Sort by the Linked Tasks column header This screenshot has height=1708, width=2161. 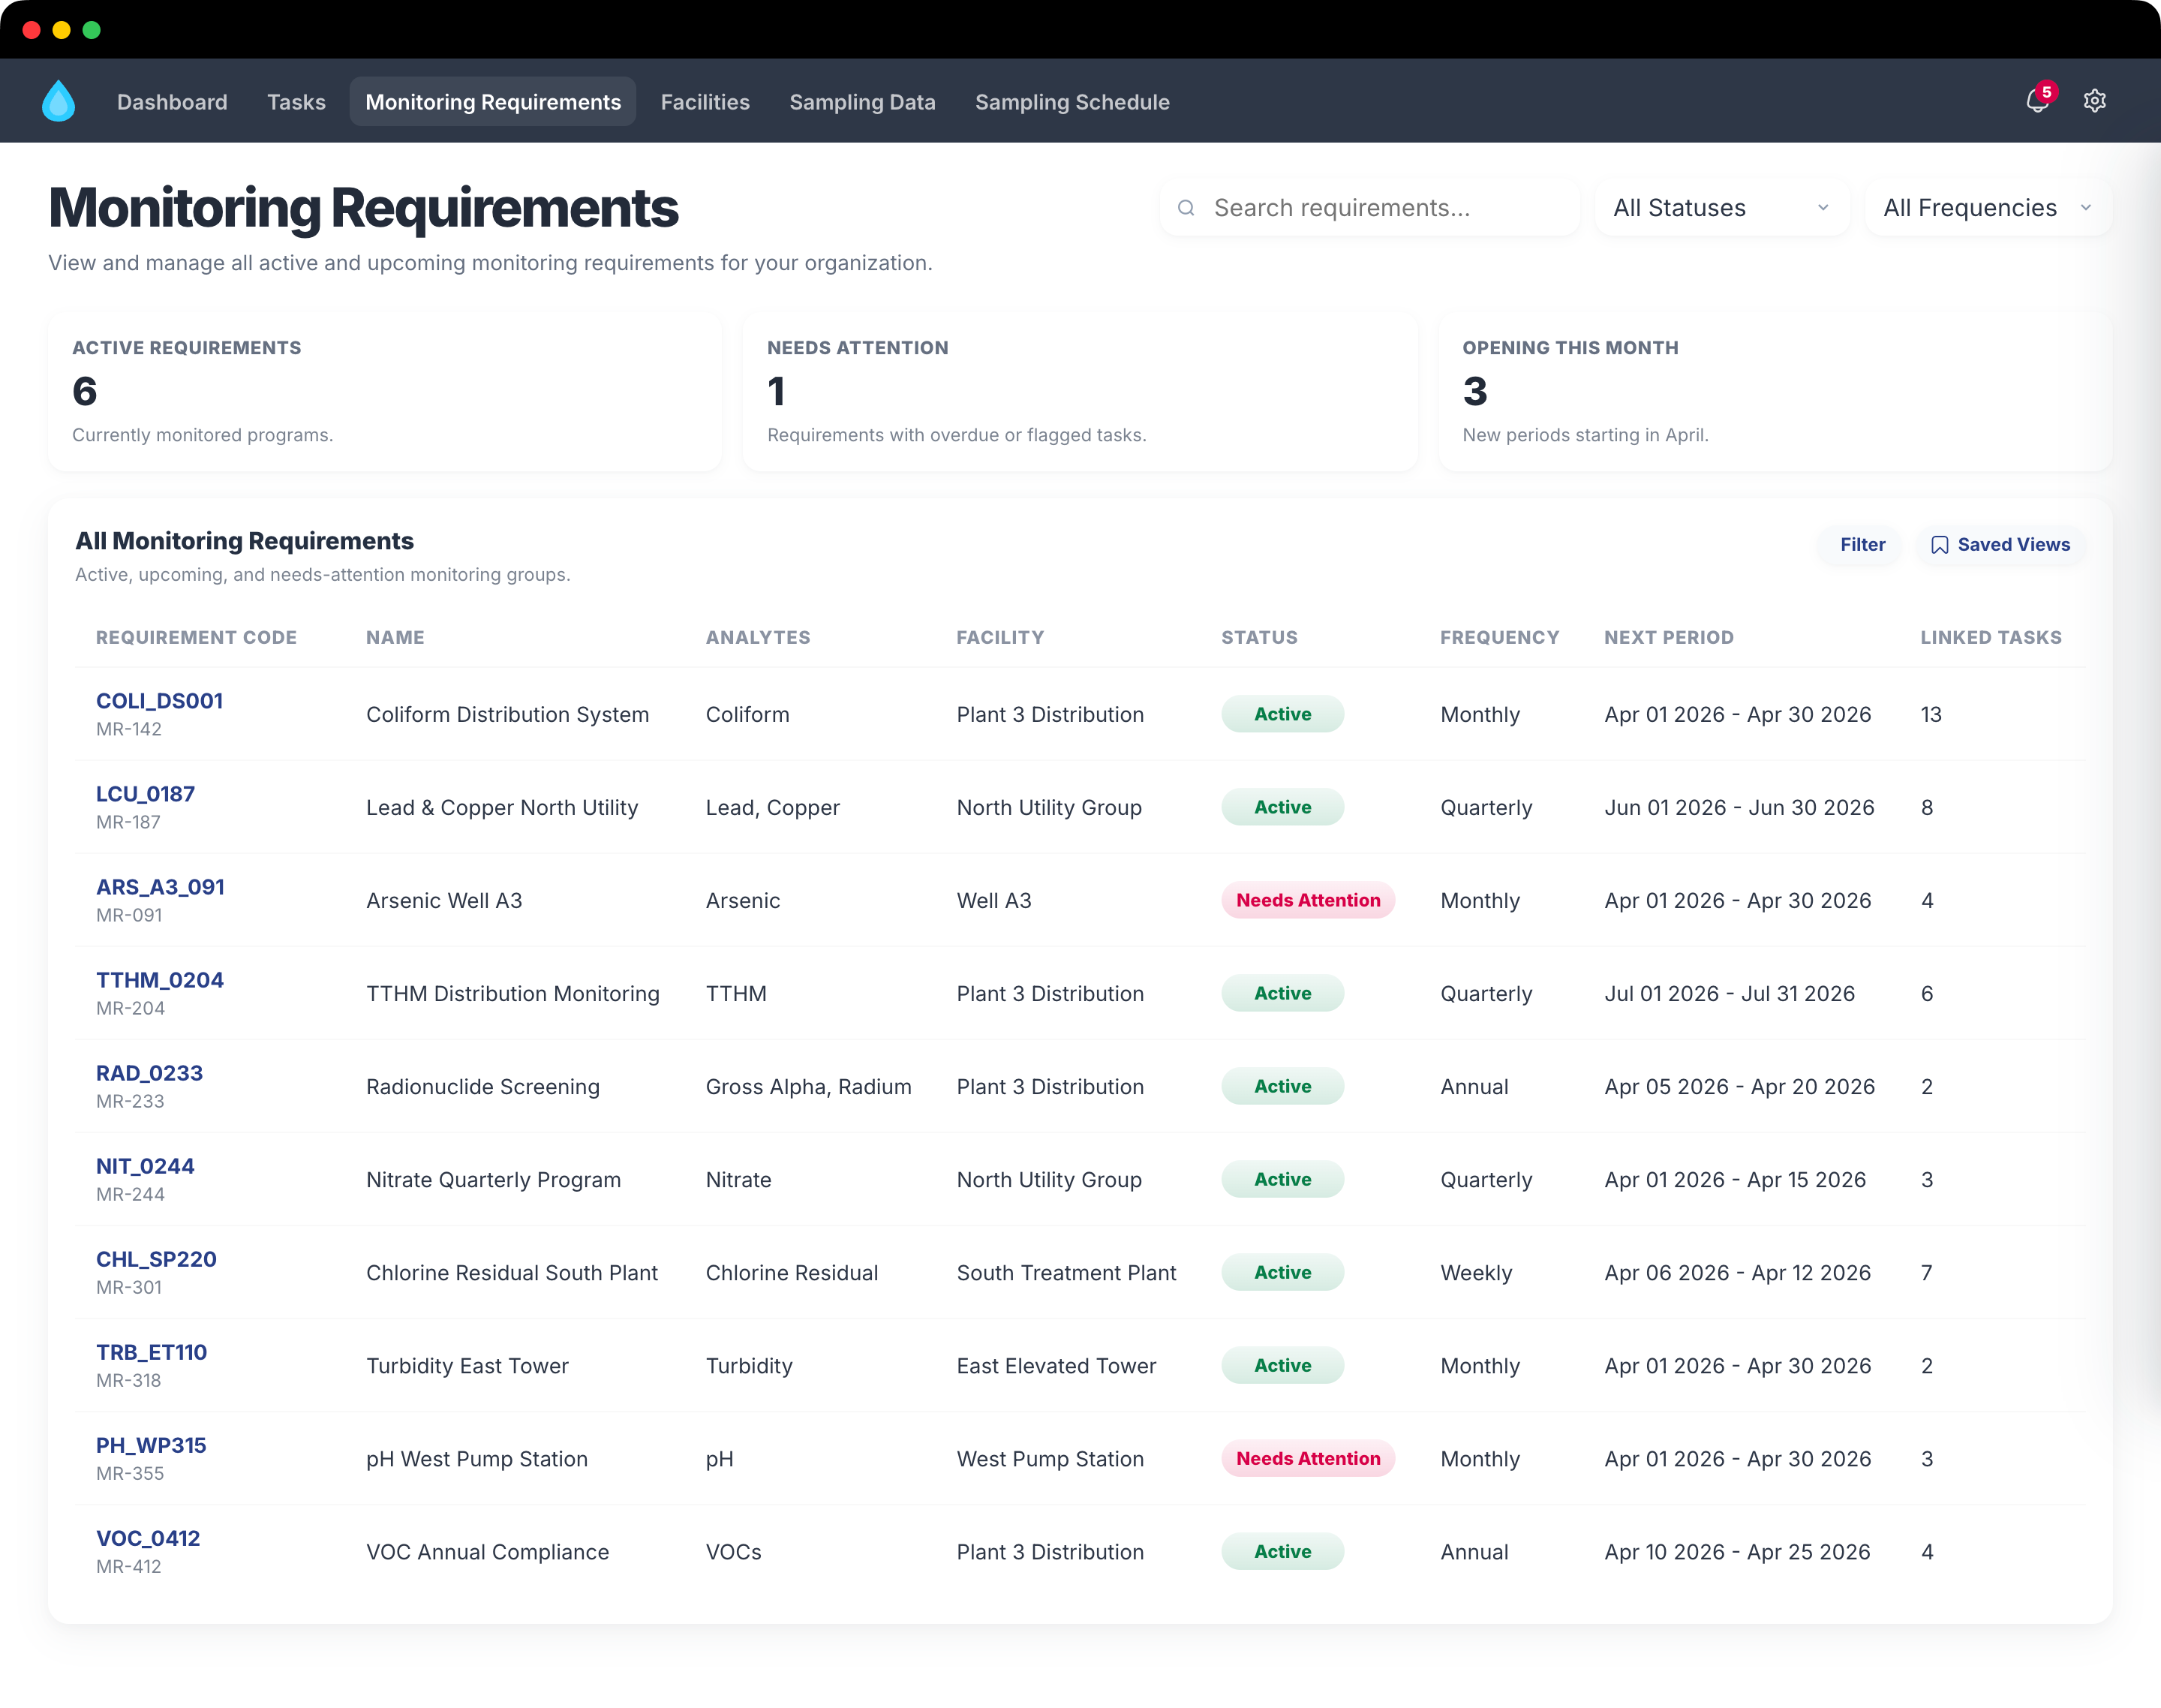click(x=1990, y=638)
